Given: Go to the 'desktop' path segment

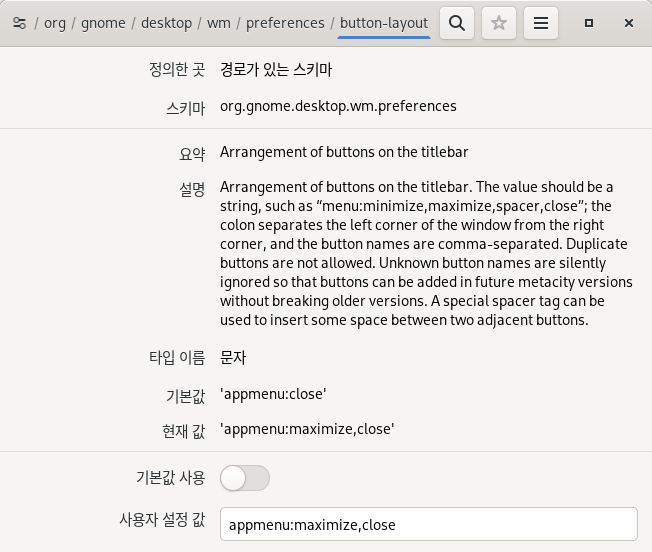Looking at the screenshot, I should (x=166, y=23).
